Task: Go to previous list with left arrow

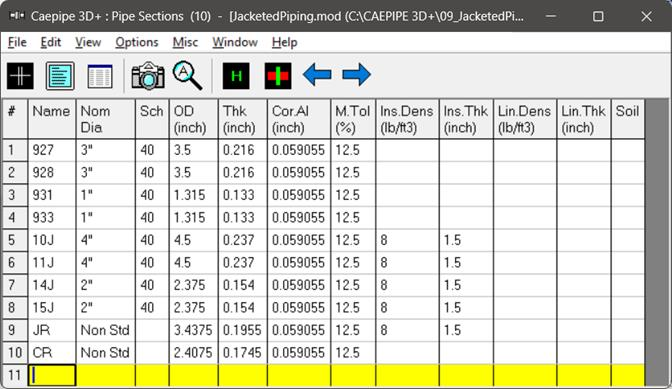Action: 317,75
